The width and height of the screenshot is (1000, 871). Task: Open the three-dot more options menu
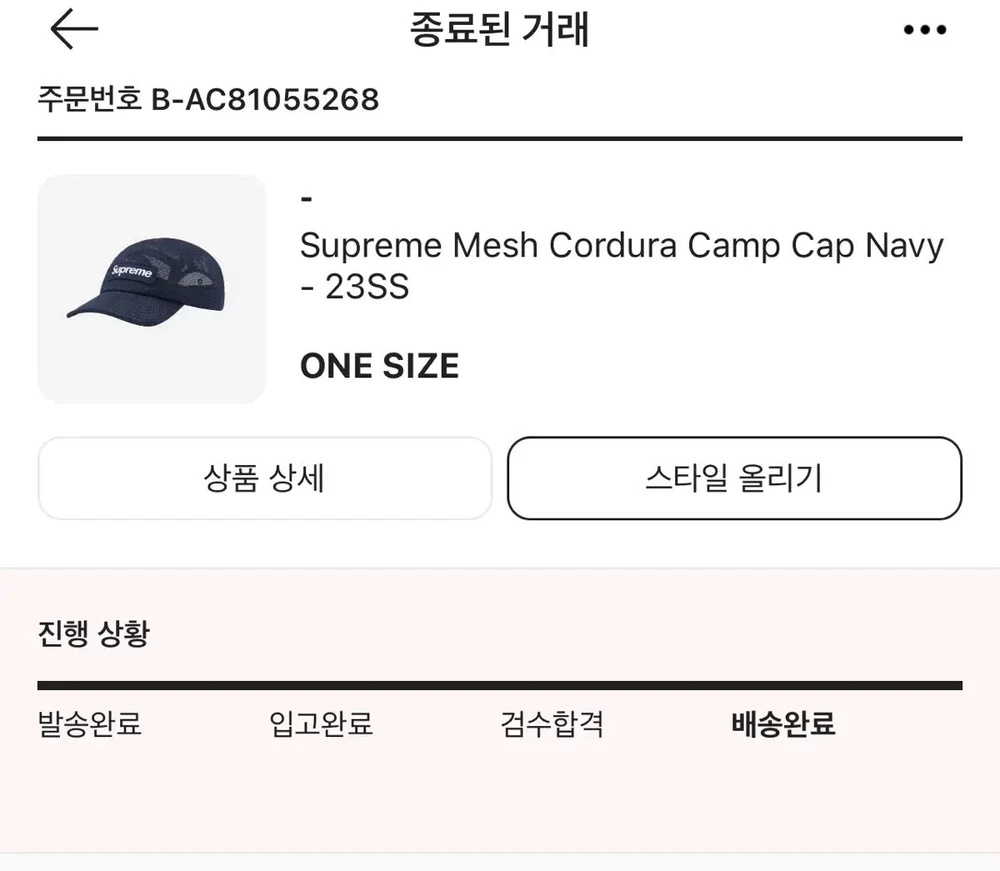click(x=924, y=31)
